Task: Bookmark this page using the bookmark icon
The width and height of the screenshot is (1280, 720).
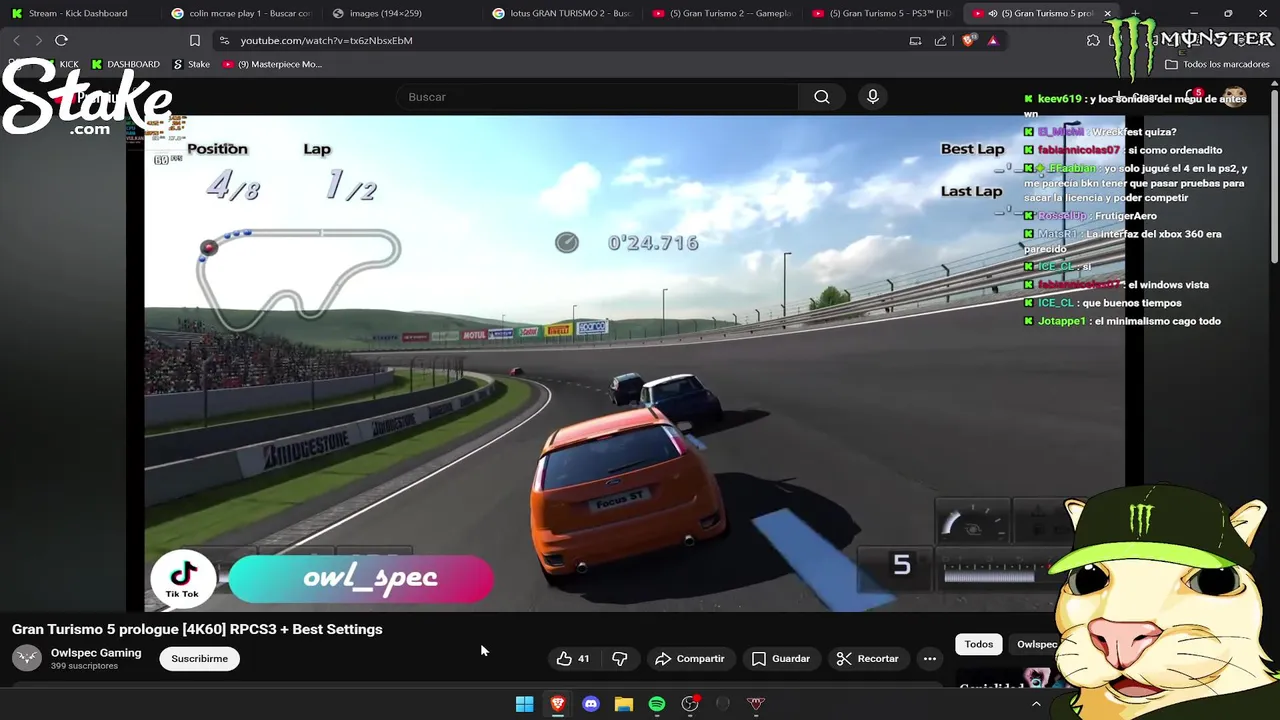Action: [x=195, y=40]
